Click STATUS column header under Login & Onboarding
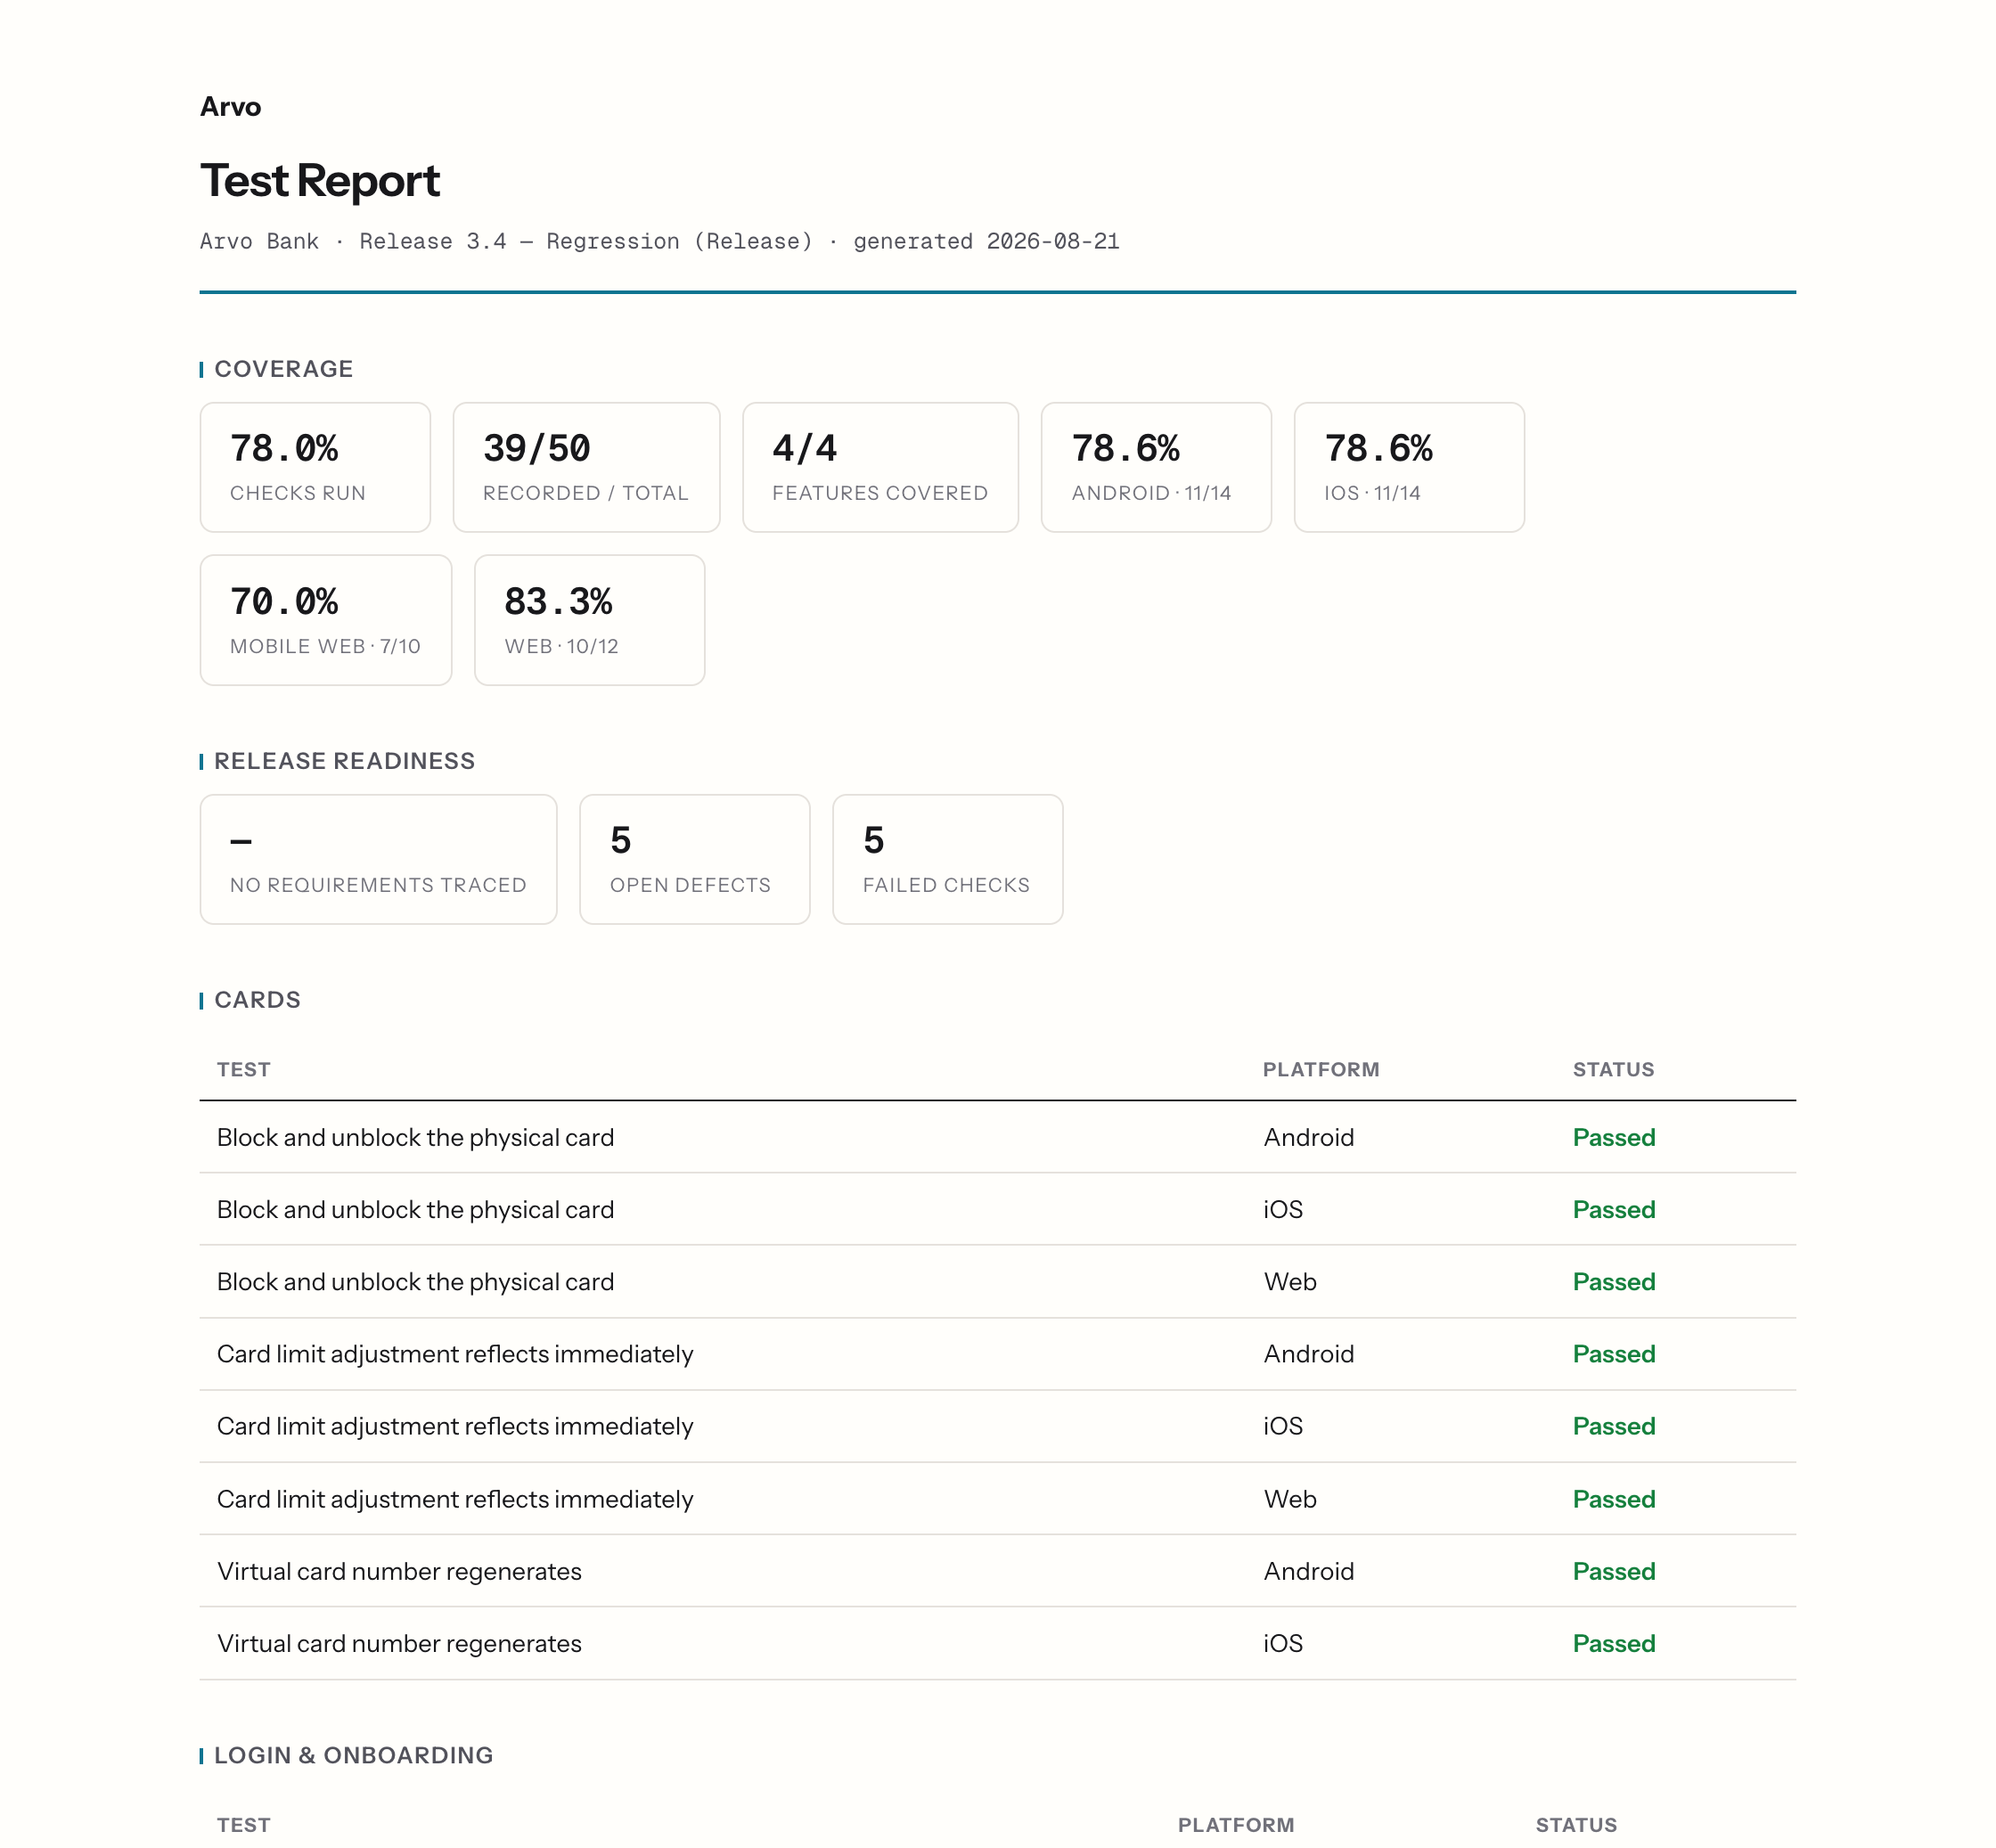Viewport: 1996px width, 1848px height. [1576, 1824]
